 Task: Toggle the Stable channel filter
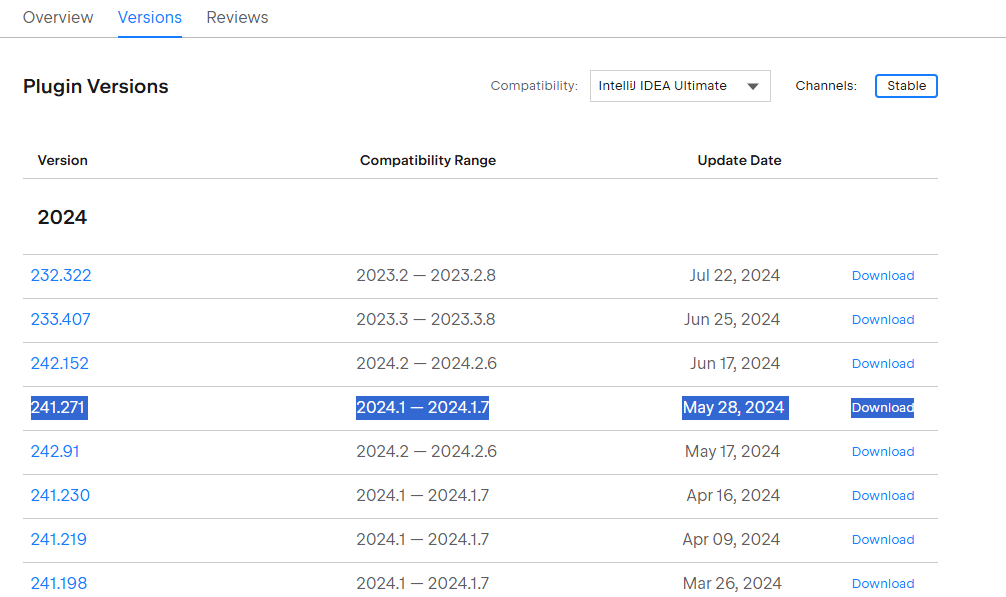(x=906, y=86)
